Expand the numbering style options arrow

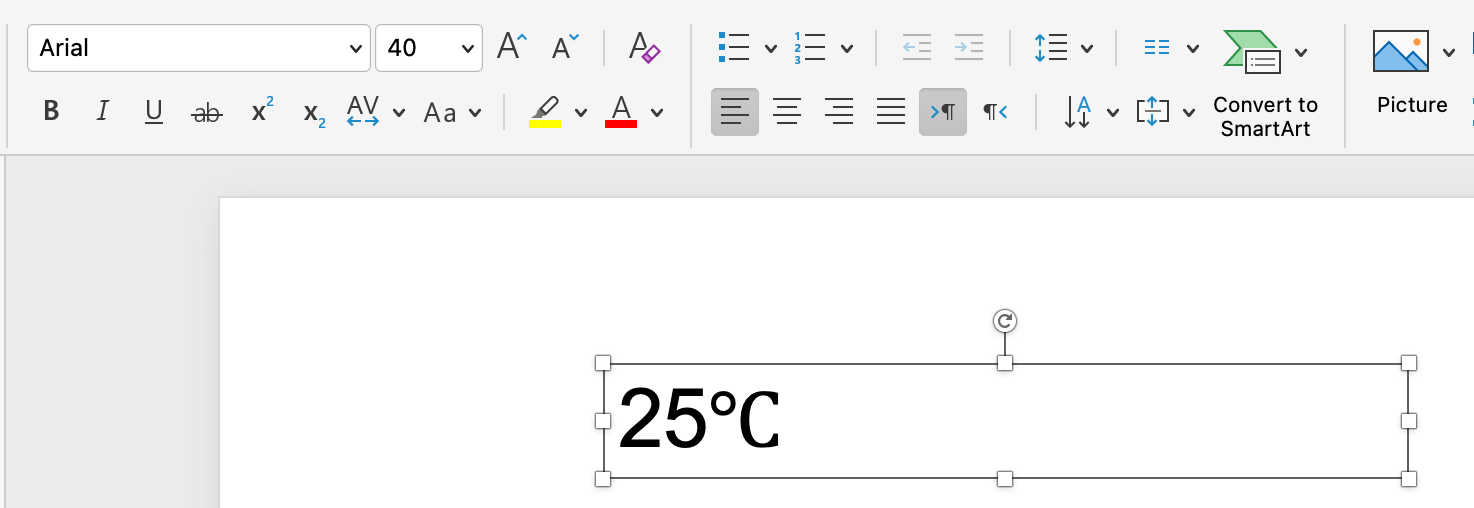tap(847, 48)
